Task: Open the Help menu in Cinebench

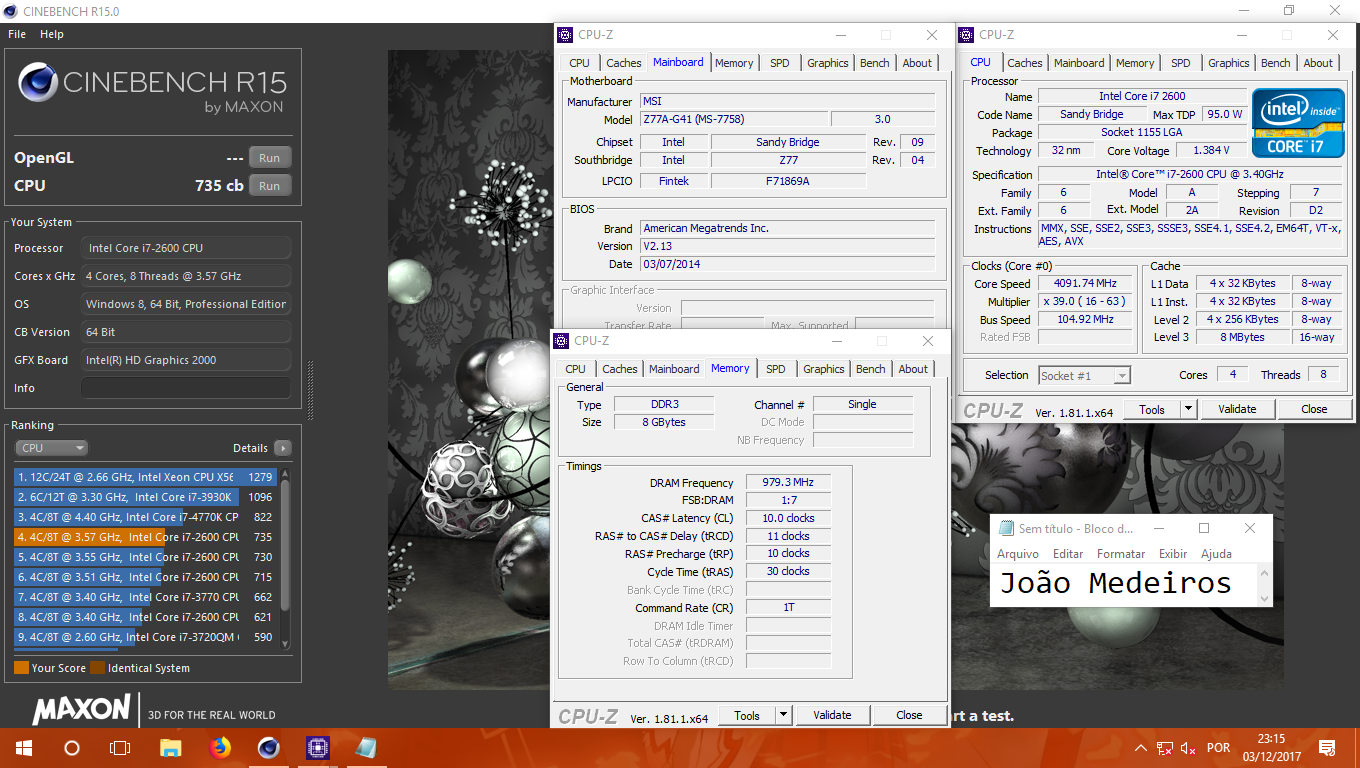Action: click(52, 34)
